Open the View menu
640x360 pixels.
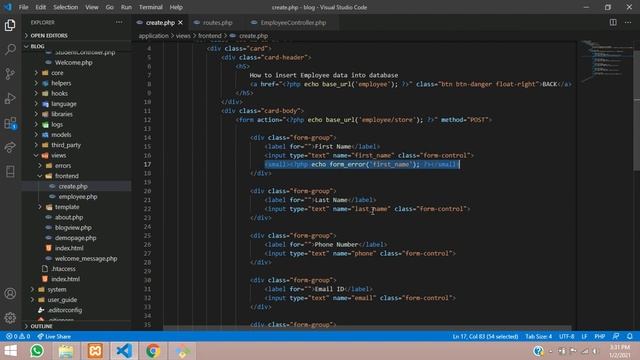click(x=91, y=7)
